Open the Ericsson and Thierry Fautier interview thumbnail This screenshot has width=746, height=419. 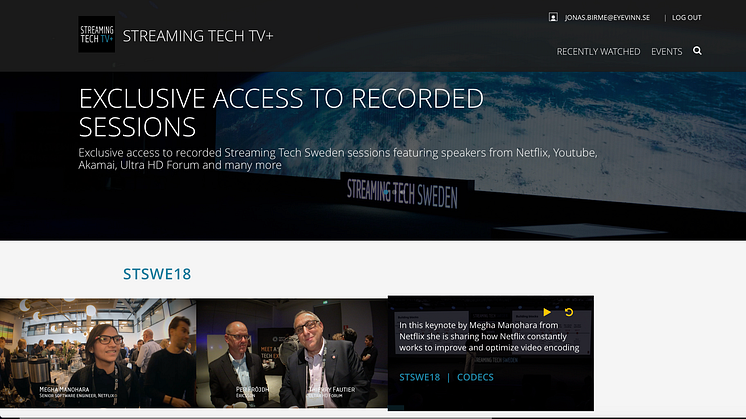tap(291, 355)
